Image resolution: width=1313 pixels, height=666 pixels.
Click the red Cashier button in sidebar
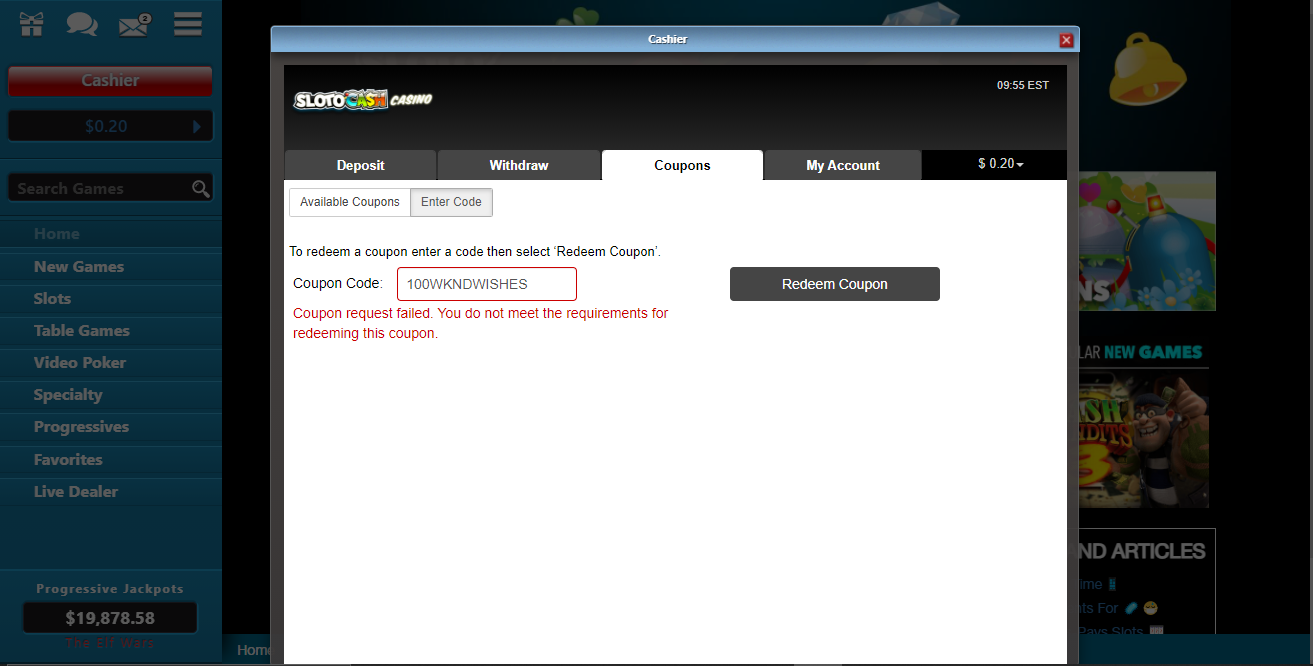coord(110,81)
